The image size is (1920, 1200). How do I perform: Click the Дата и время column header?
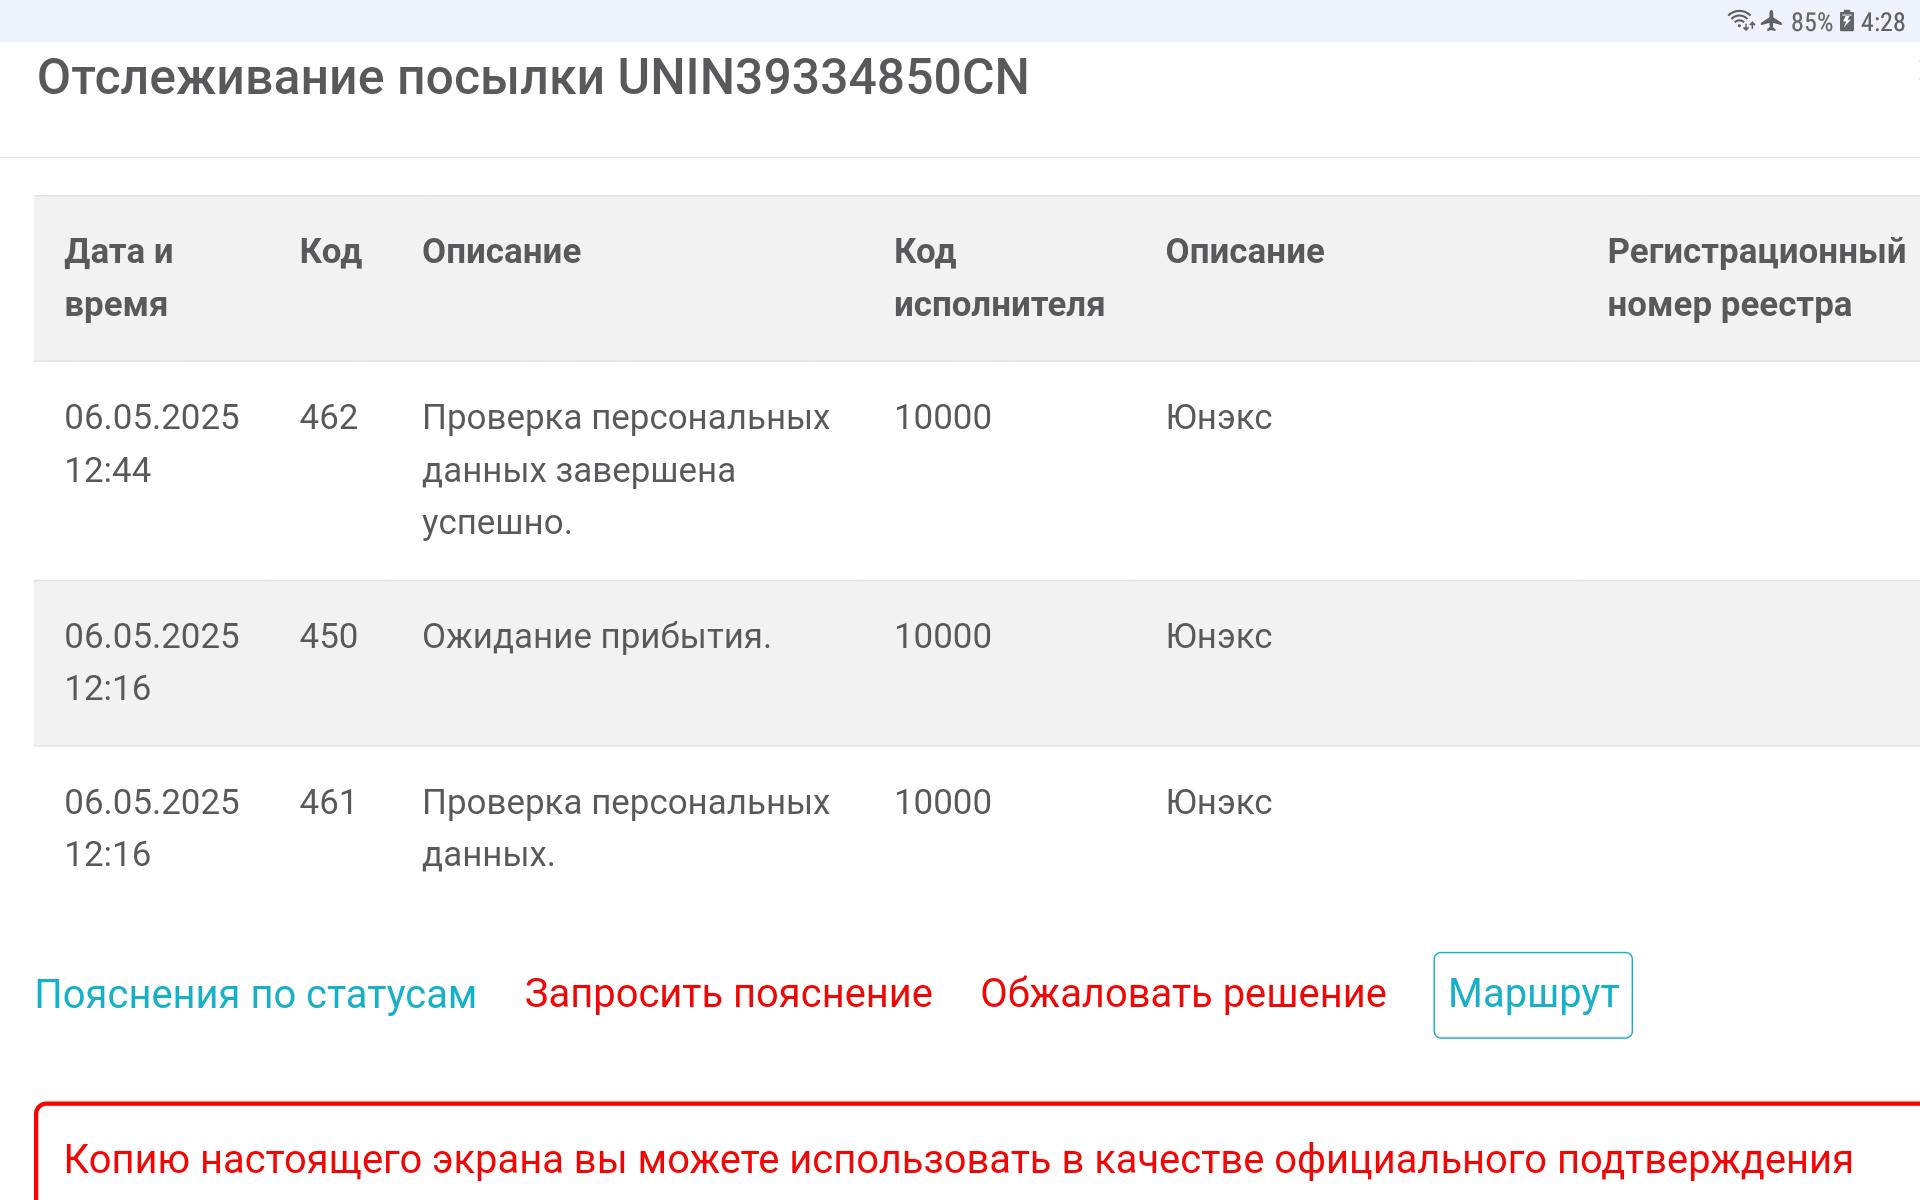[119, 278]
